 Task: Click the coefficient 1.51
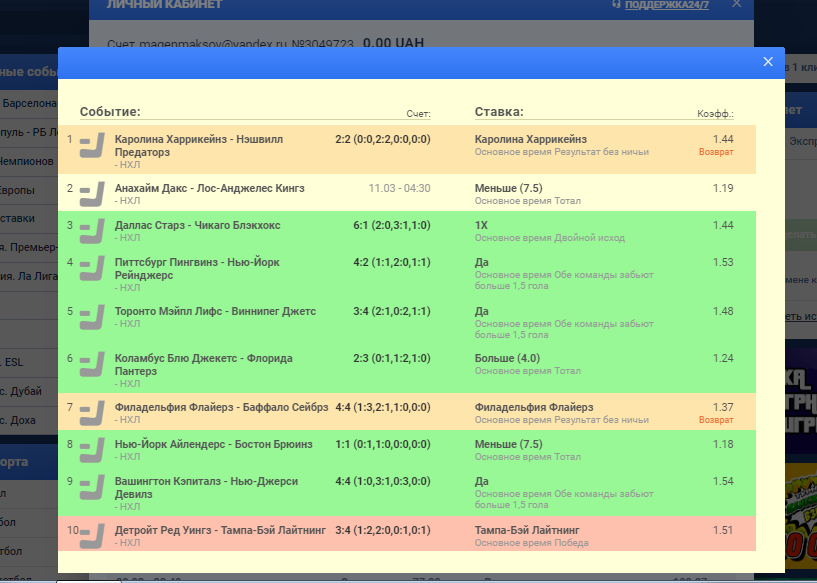pos(723,530)
